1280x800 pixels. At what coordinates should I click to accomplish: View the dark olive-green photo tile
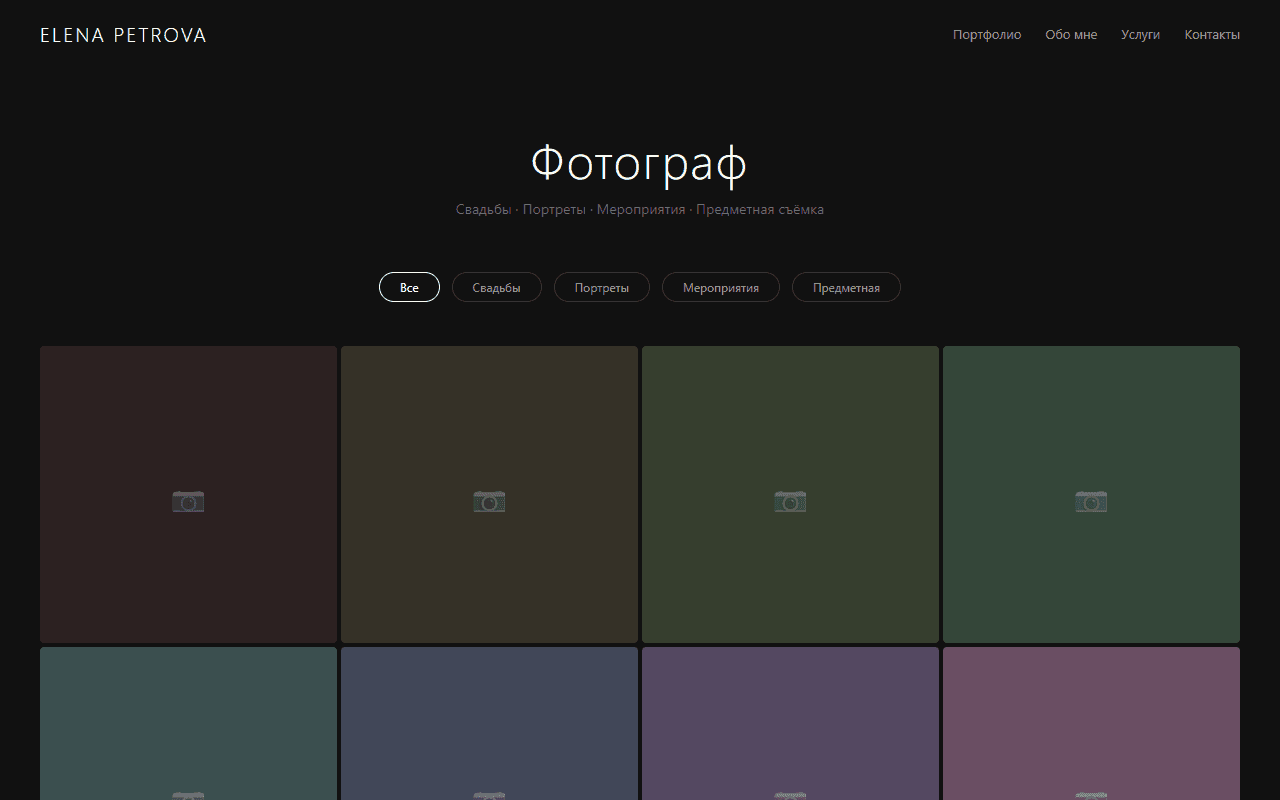coord(790,494)
